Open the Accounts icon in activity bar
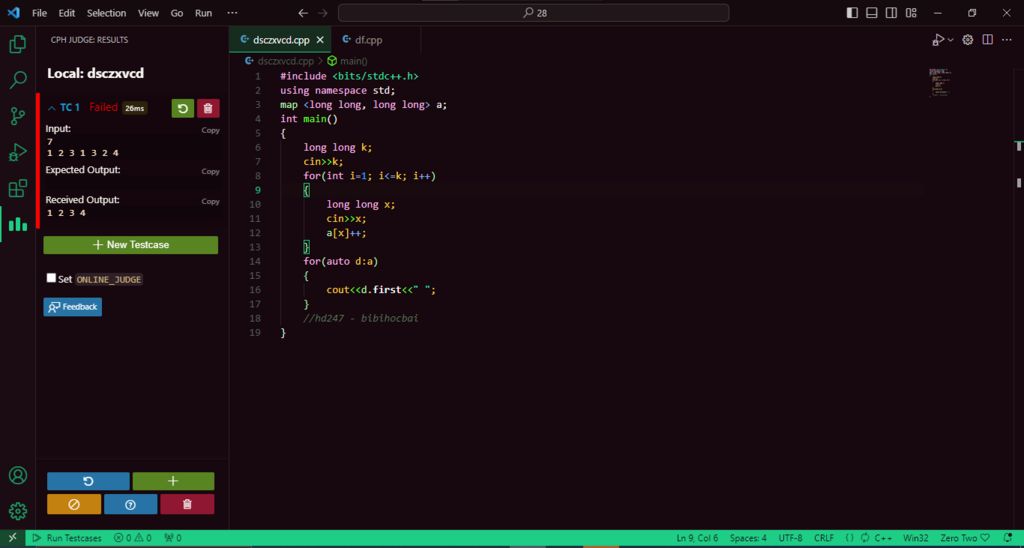Image resolution: width=1024 pixels, height=548 pixels. (x=18, y=475)
